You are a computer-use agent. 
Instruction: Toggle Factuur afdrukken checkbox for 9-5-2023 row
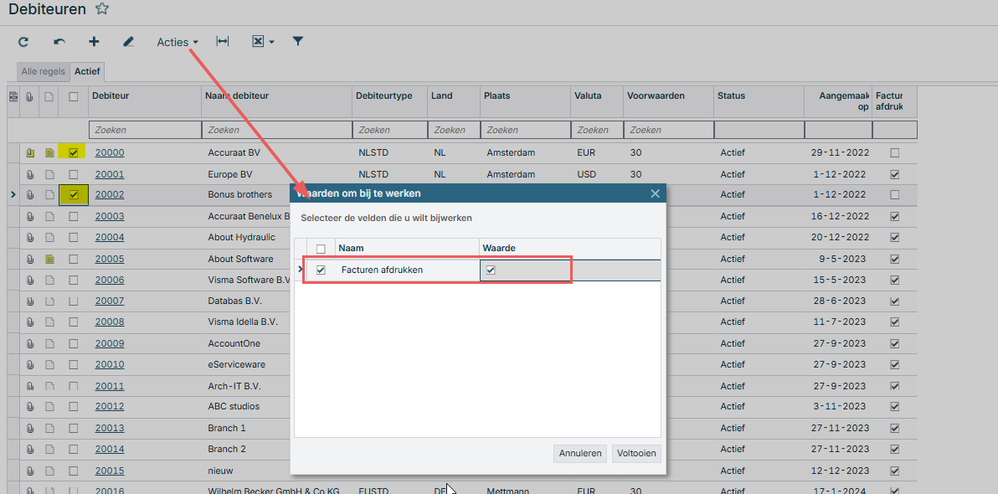(895, 259)
